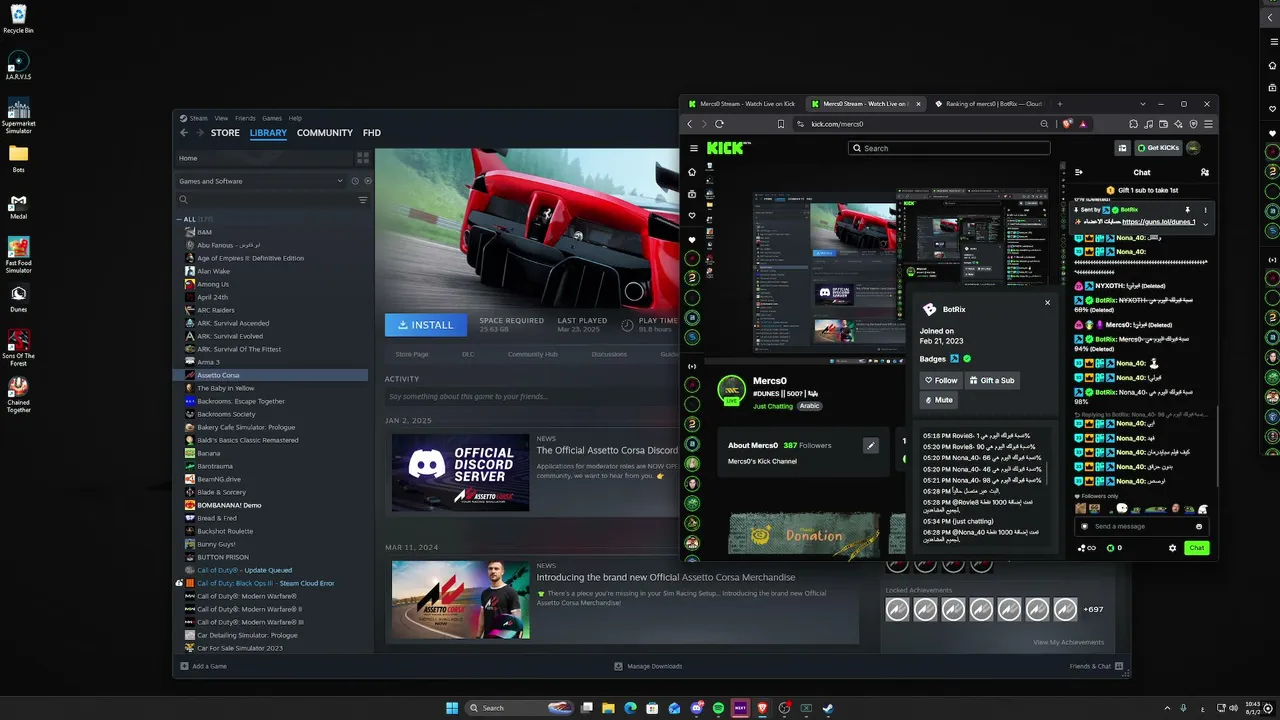Bookmark the current Kick page
This screenshot has width=1280, height=720.
[x=781, y=124]
